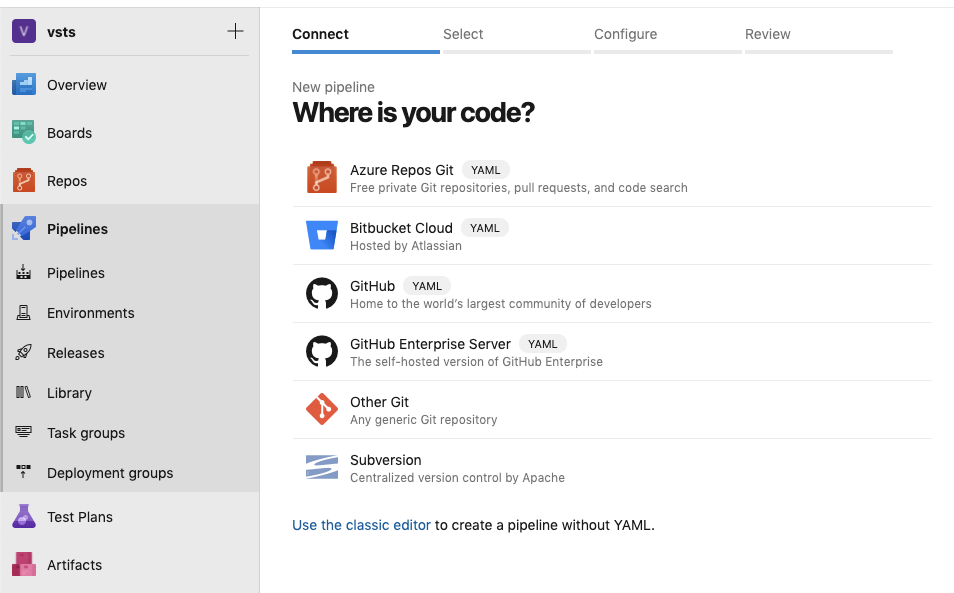Click the GitHub octocat icon
Screen dimensions: 954x593
pos(322,294)
